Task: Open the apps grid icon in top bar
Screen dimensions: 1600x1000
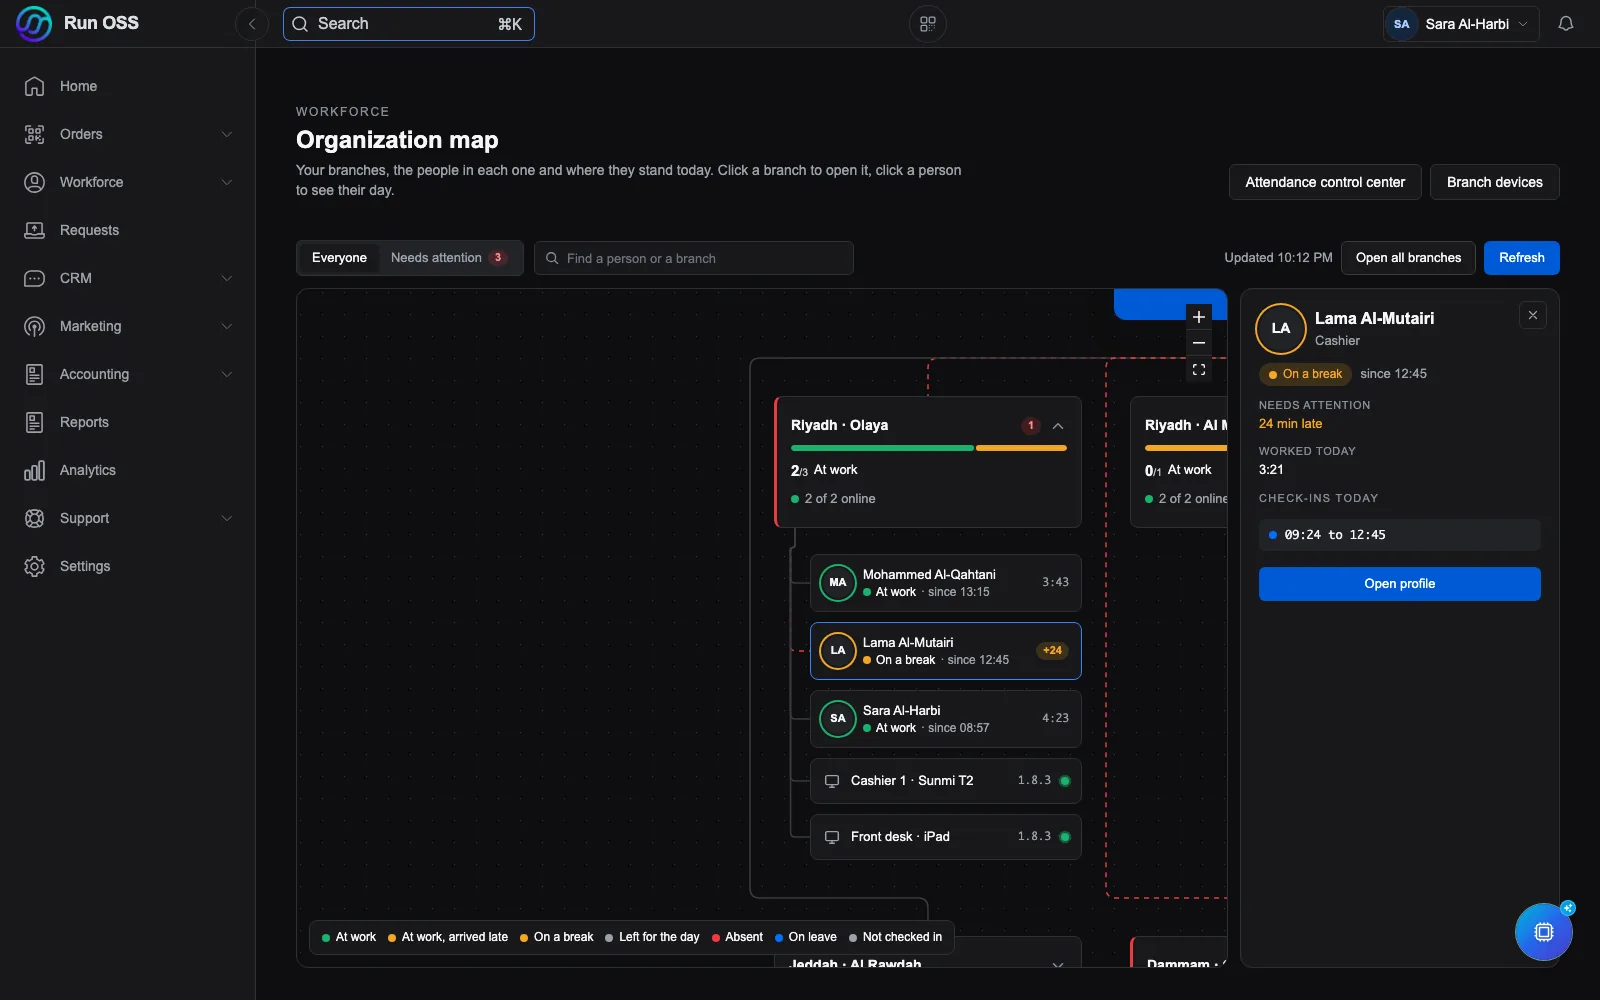Action: [928, 24]
